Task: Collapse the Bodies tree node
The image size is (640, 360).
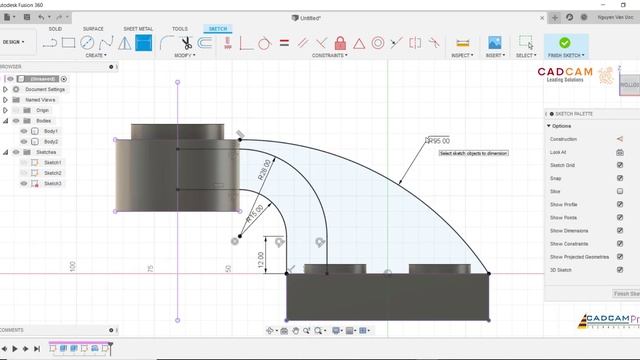Action: (x=5, y=121)
